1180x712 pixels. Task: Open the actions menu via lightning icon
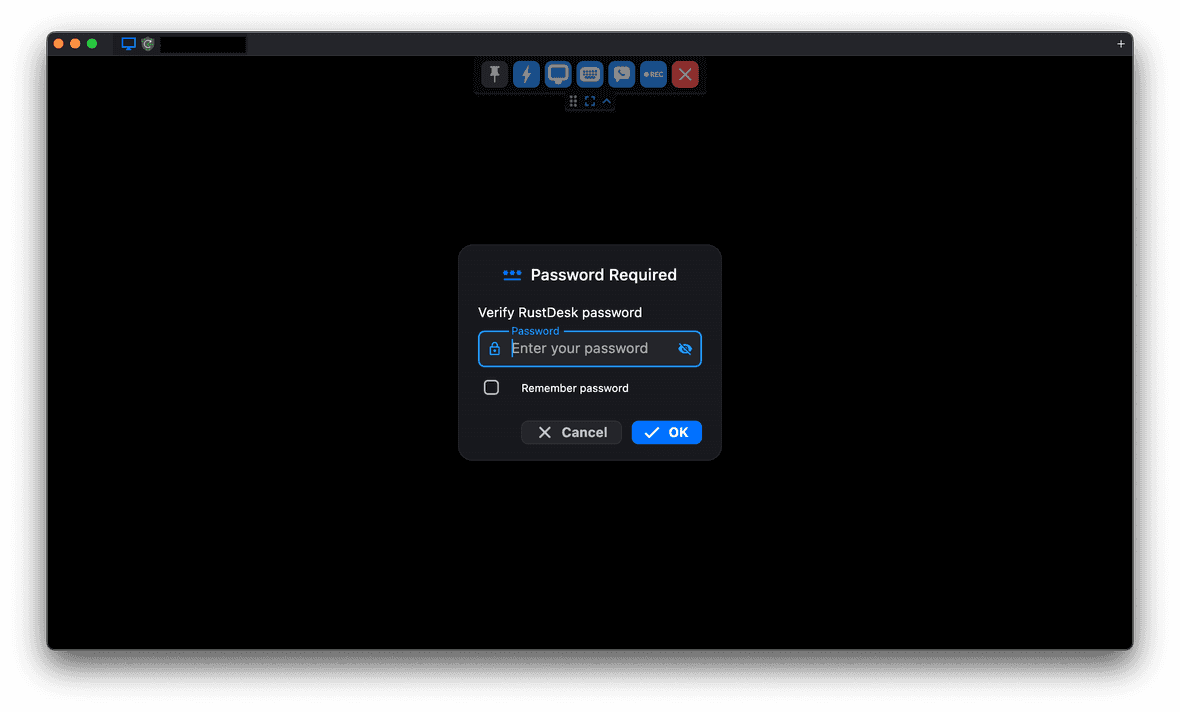pos(526,74)
